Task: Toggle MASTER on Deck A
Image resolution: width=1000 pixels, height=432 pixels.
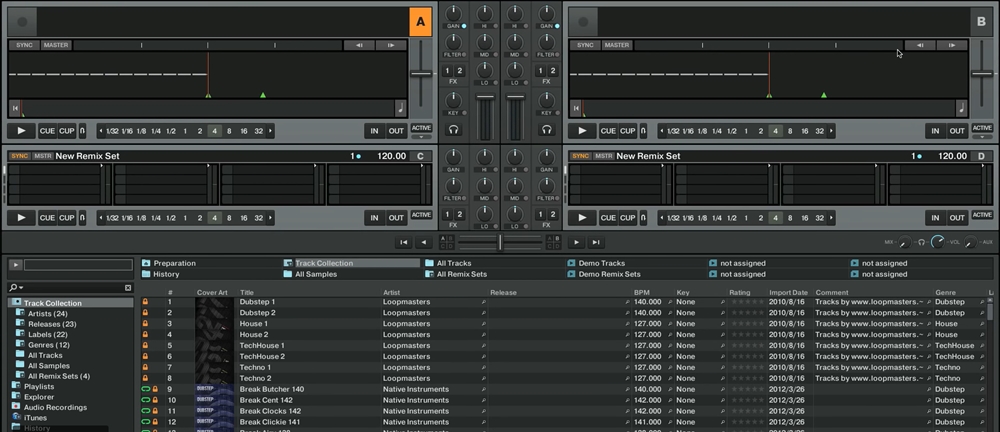Action: (56, 45)
